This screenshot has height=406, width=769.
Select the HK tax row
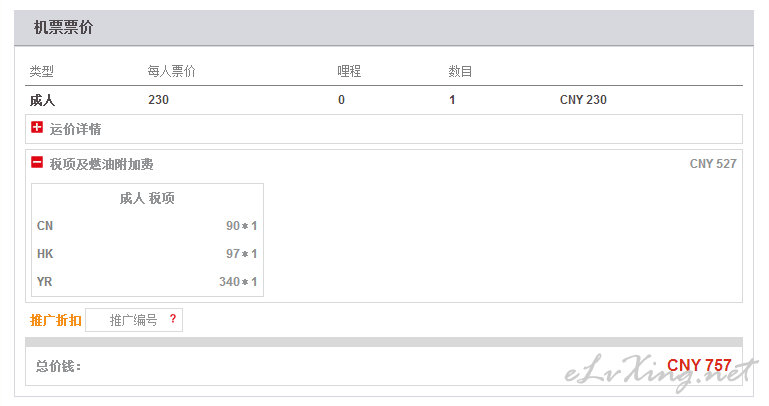pyautogui.click(x=147, y=254)
